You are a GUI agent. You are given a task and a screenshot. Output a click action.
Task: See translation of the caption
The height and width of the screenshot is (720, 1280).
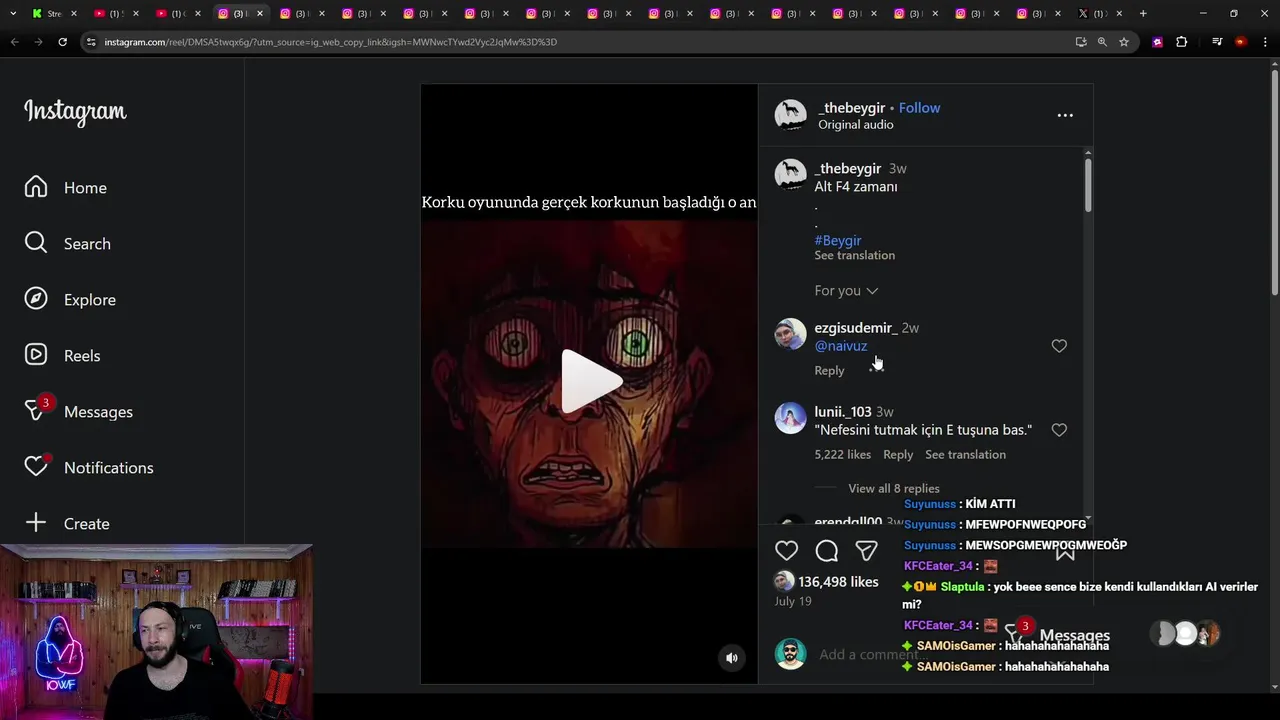click(x=855, y=255)
